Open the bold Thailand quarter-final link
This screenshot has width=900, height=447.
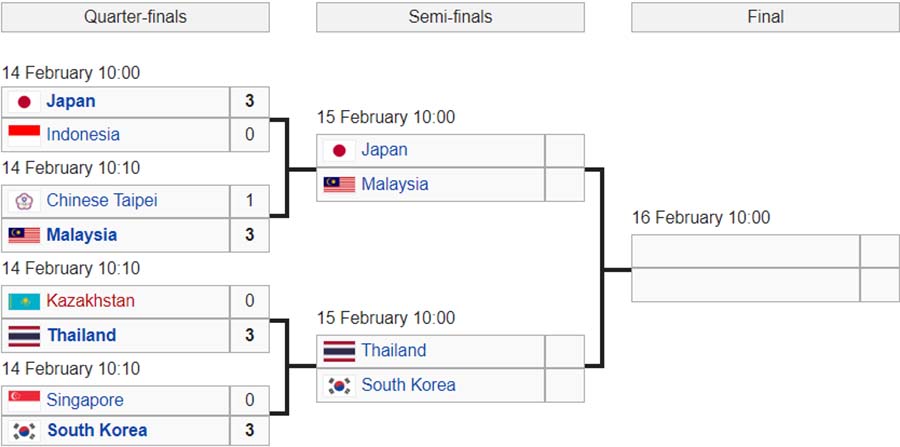pyautogui.click(x=82, y=336)
